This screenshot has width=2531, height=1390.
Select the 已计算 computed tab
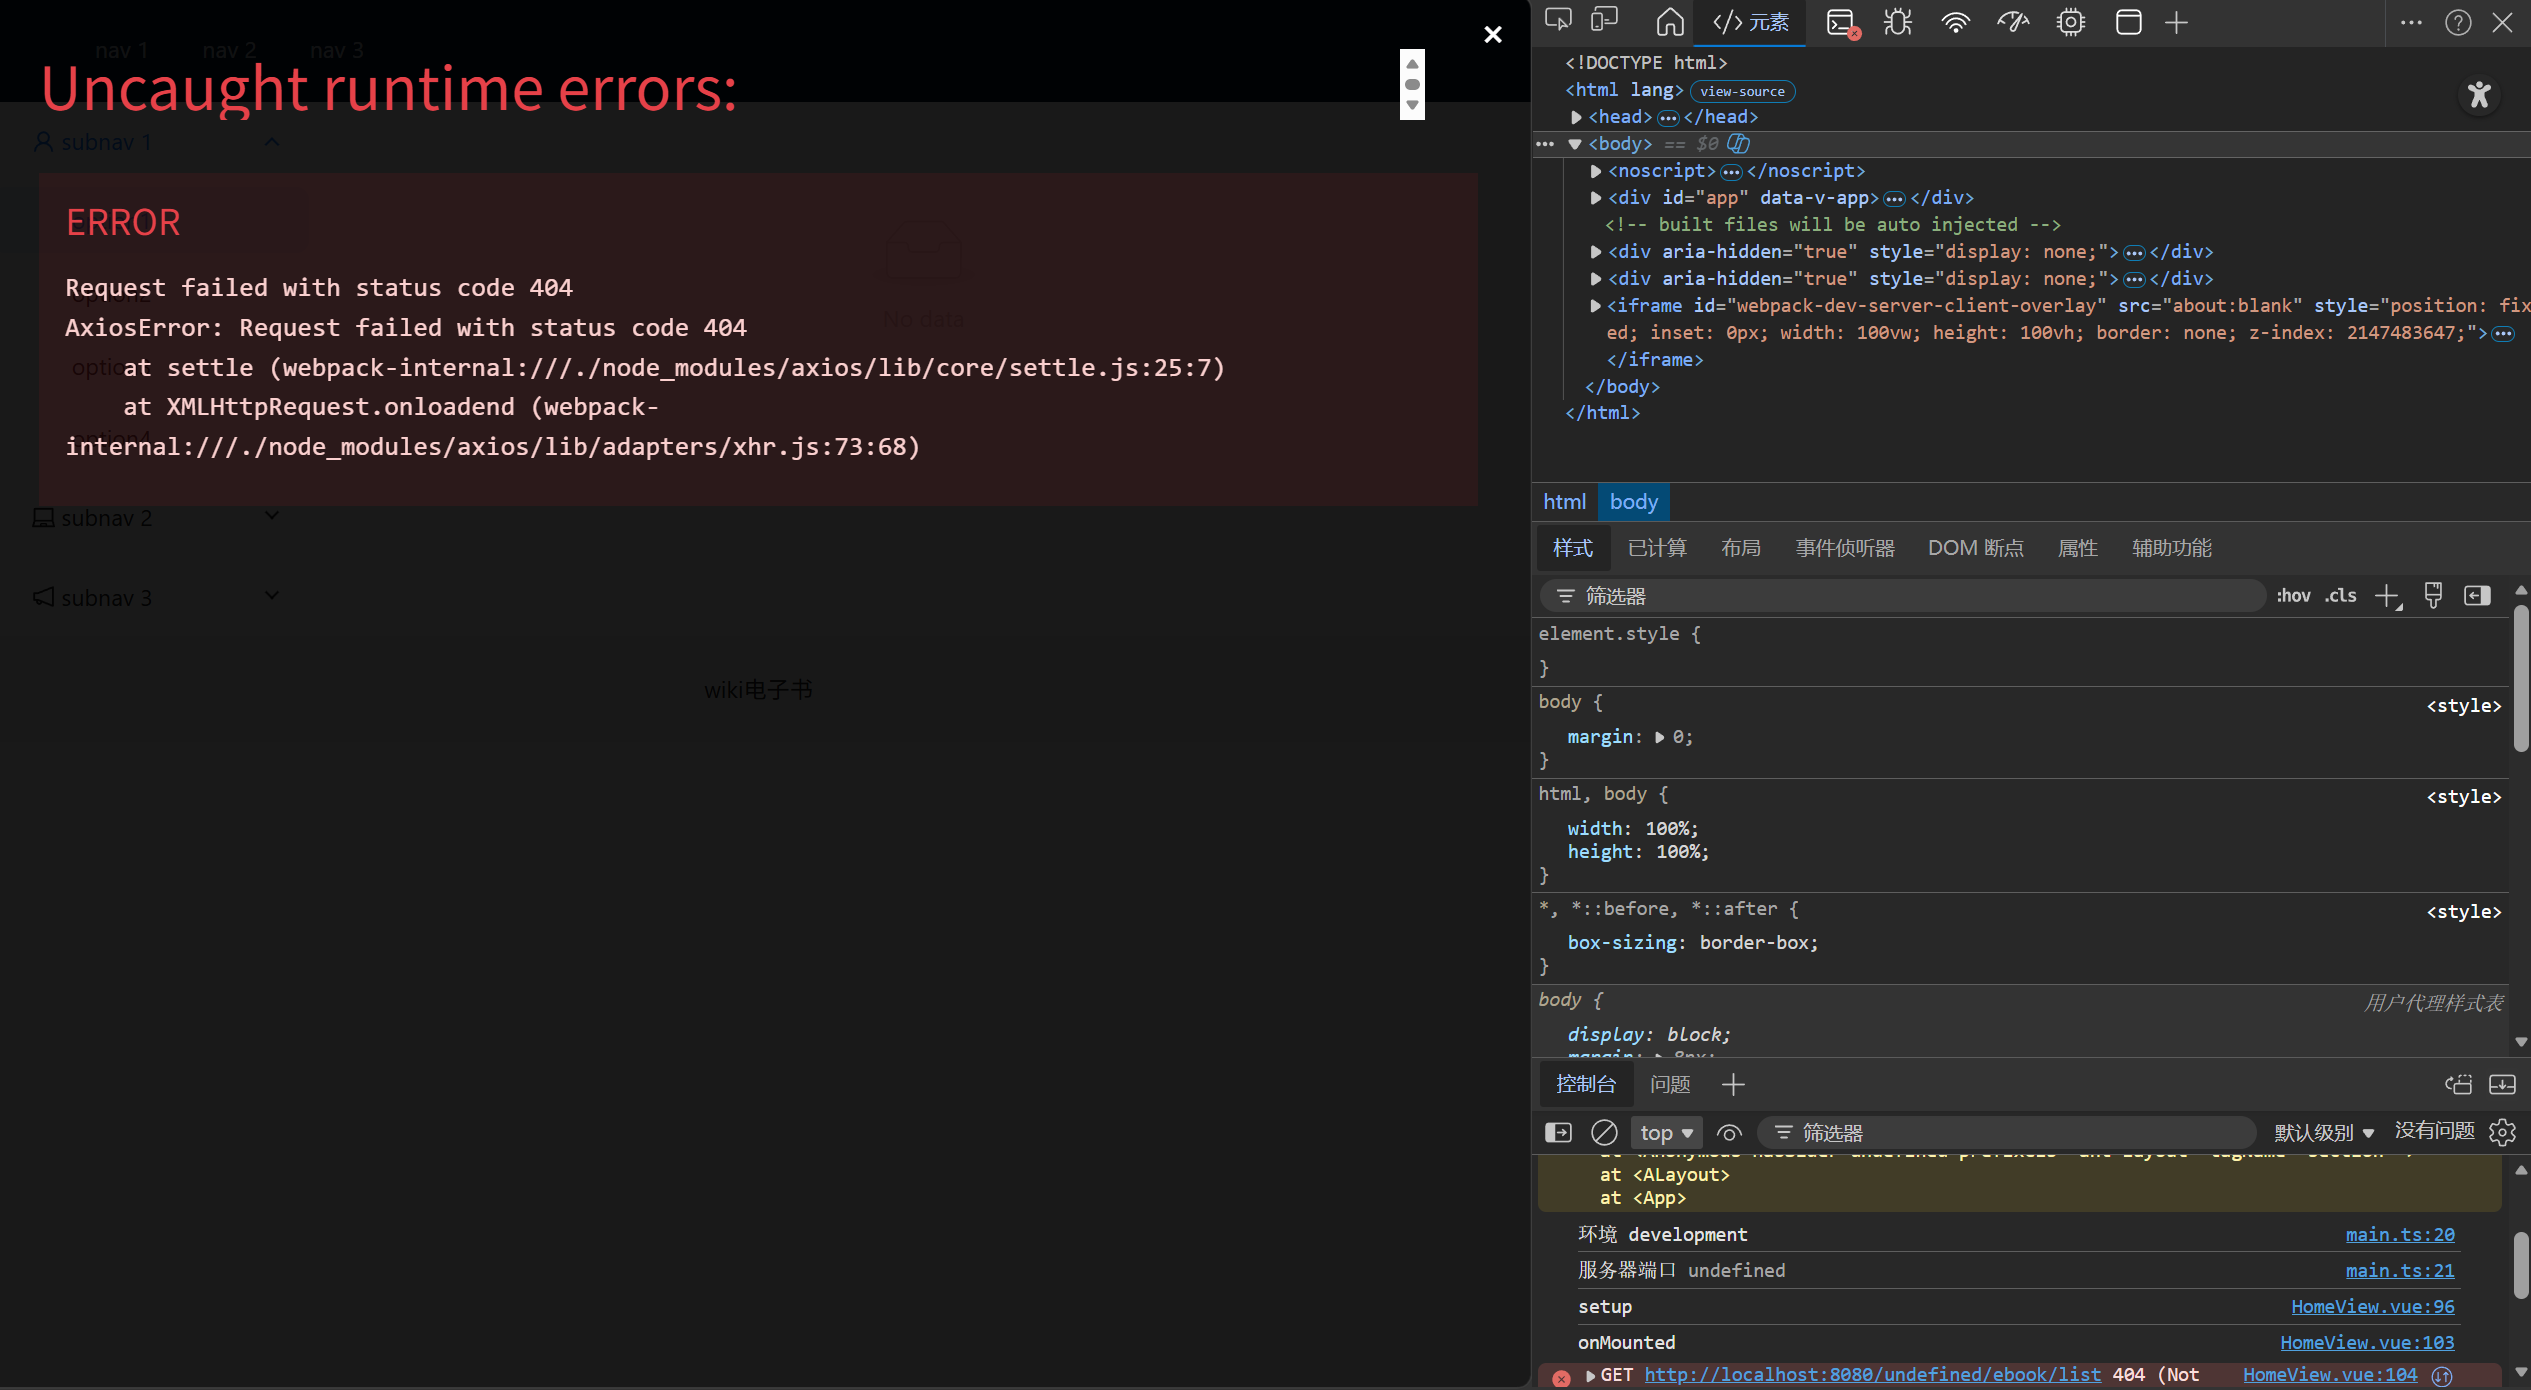point(1657,548)
